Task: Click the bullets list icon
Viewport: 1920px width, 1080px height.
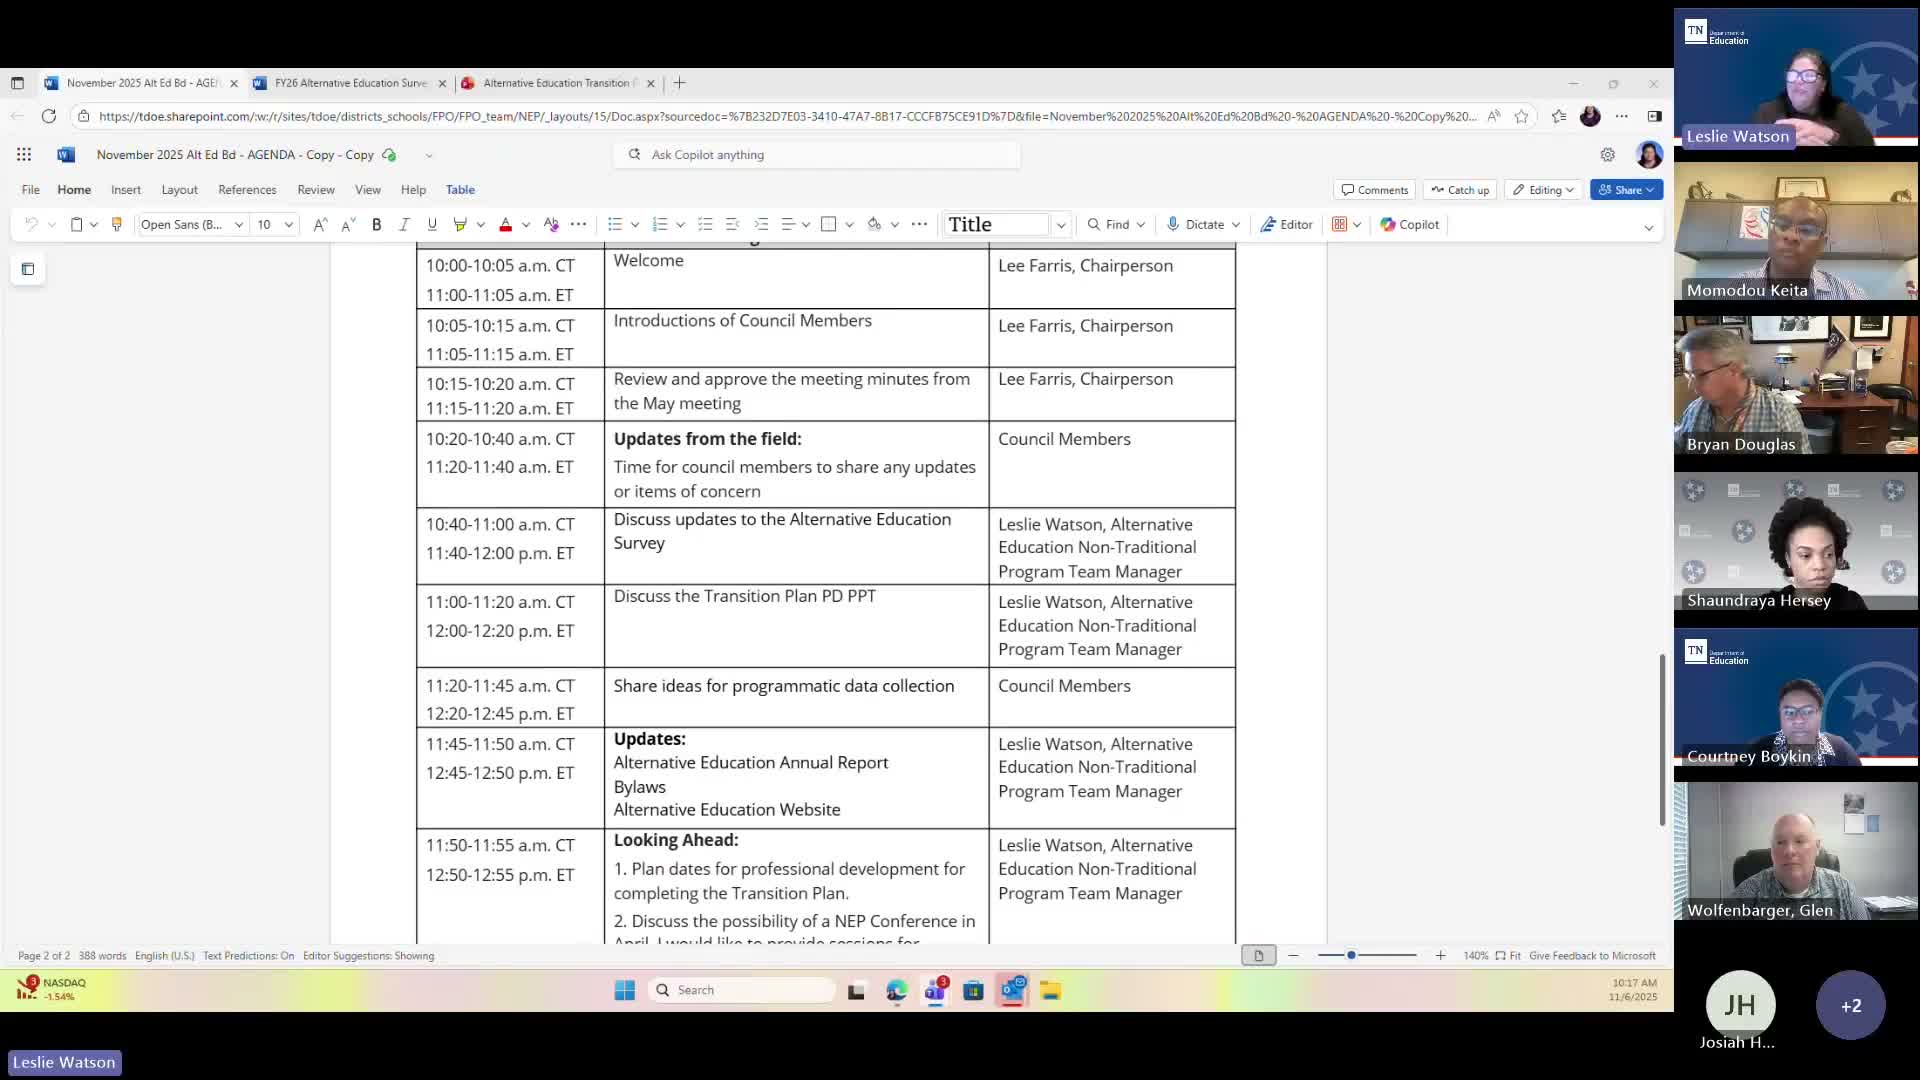Action: 615,225
